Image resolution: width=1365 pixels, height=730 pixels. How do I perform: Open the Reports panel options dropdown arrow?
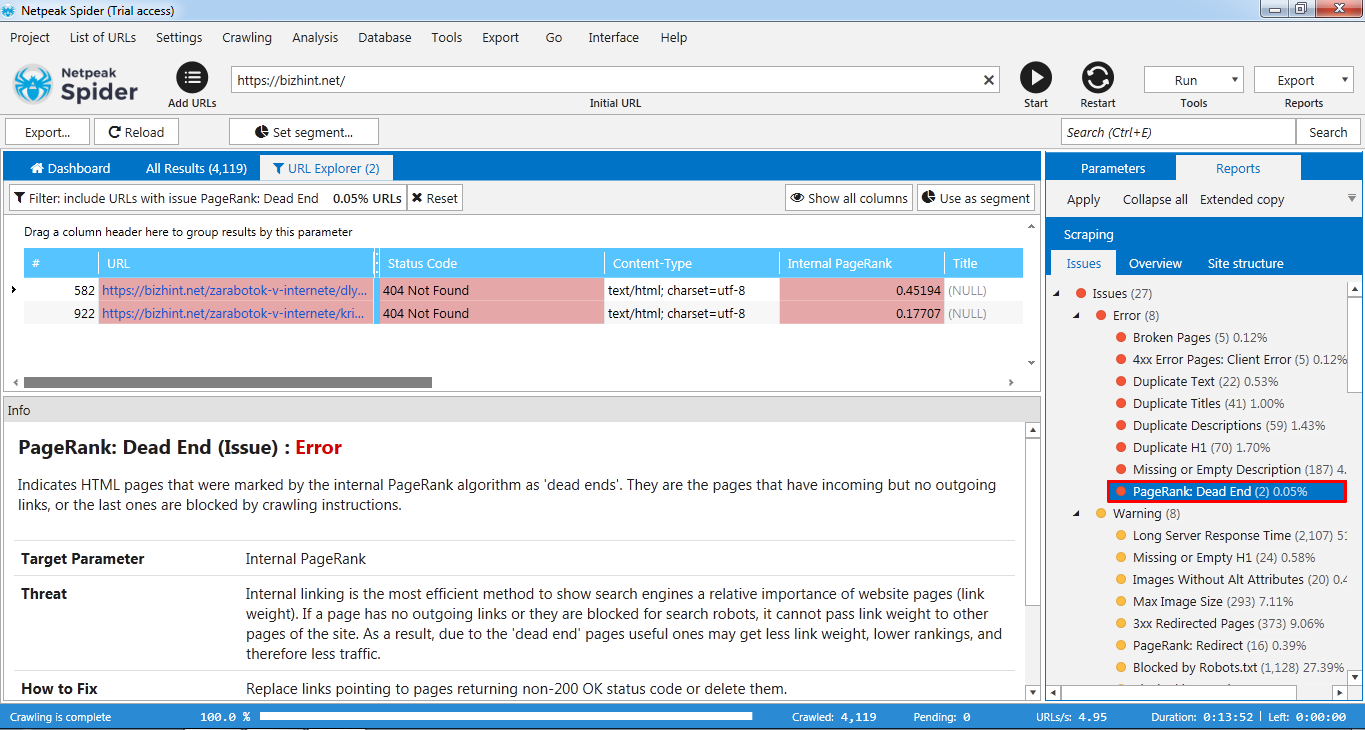tap(1352, 198)
